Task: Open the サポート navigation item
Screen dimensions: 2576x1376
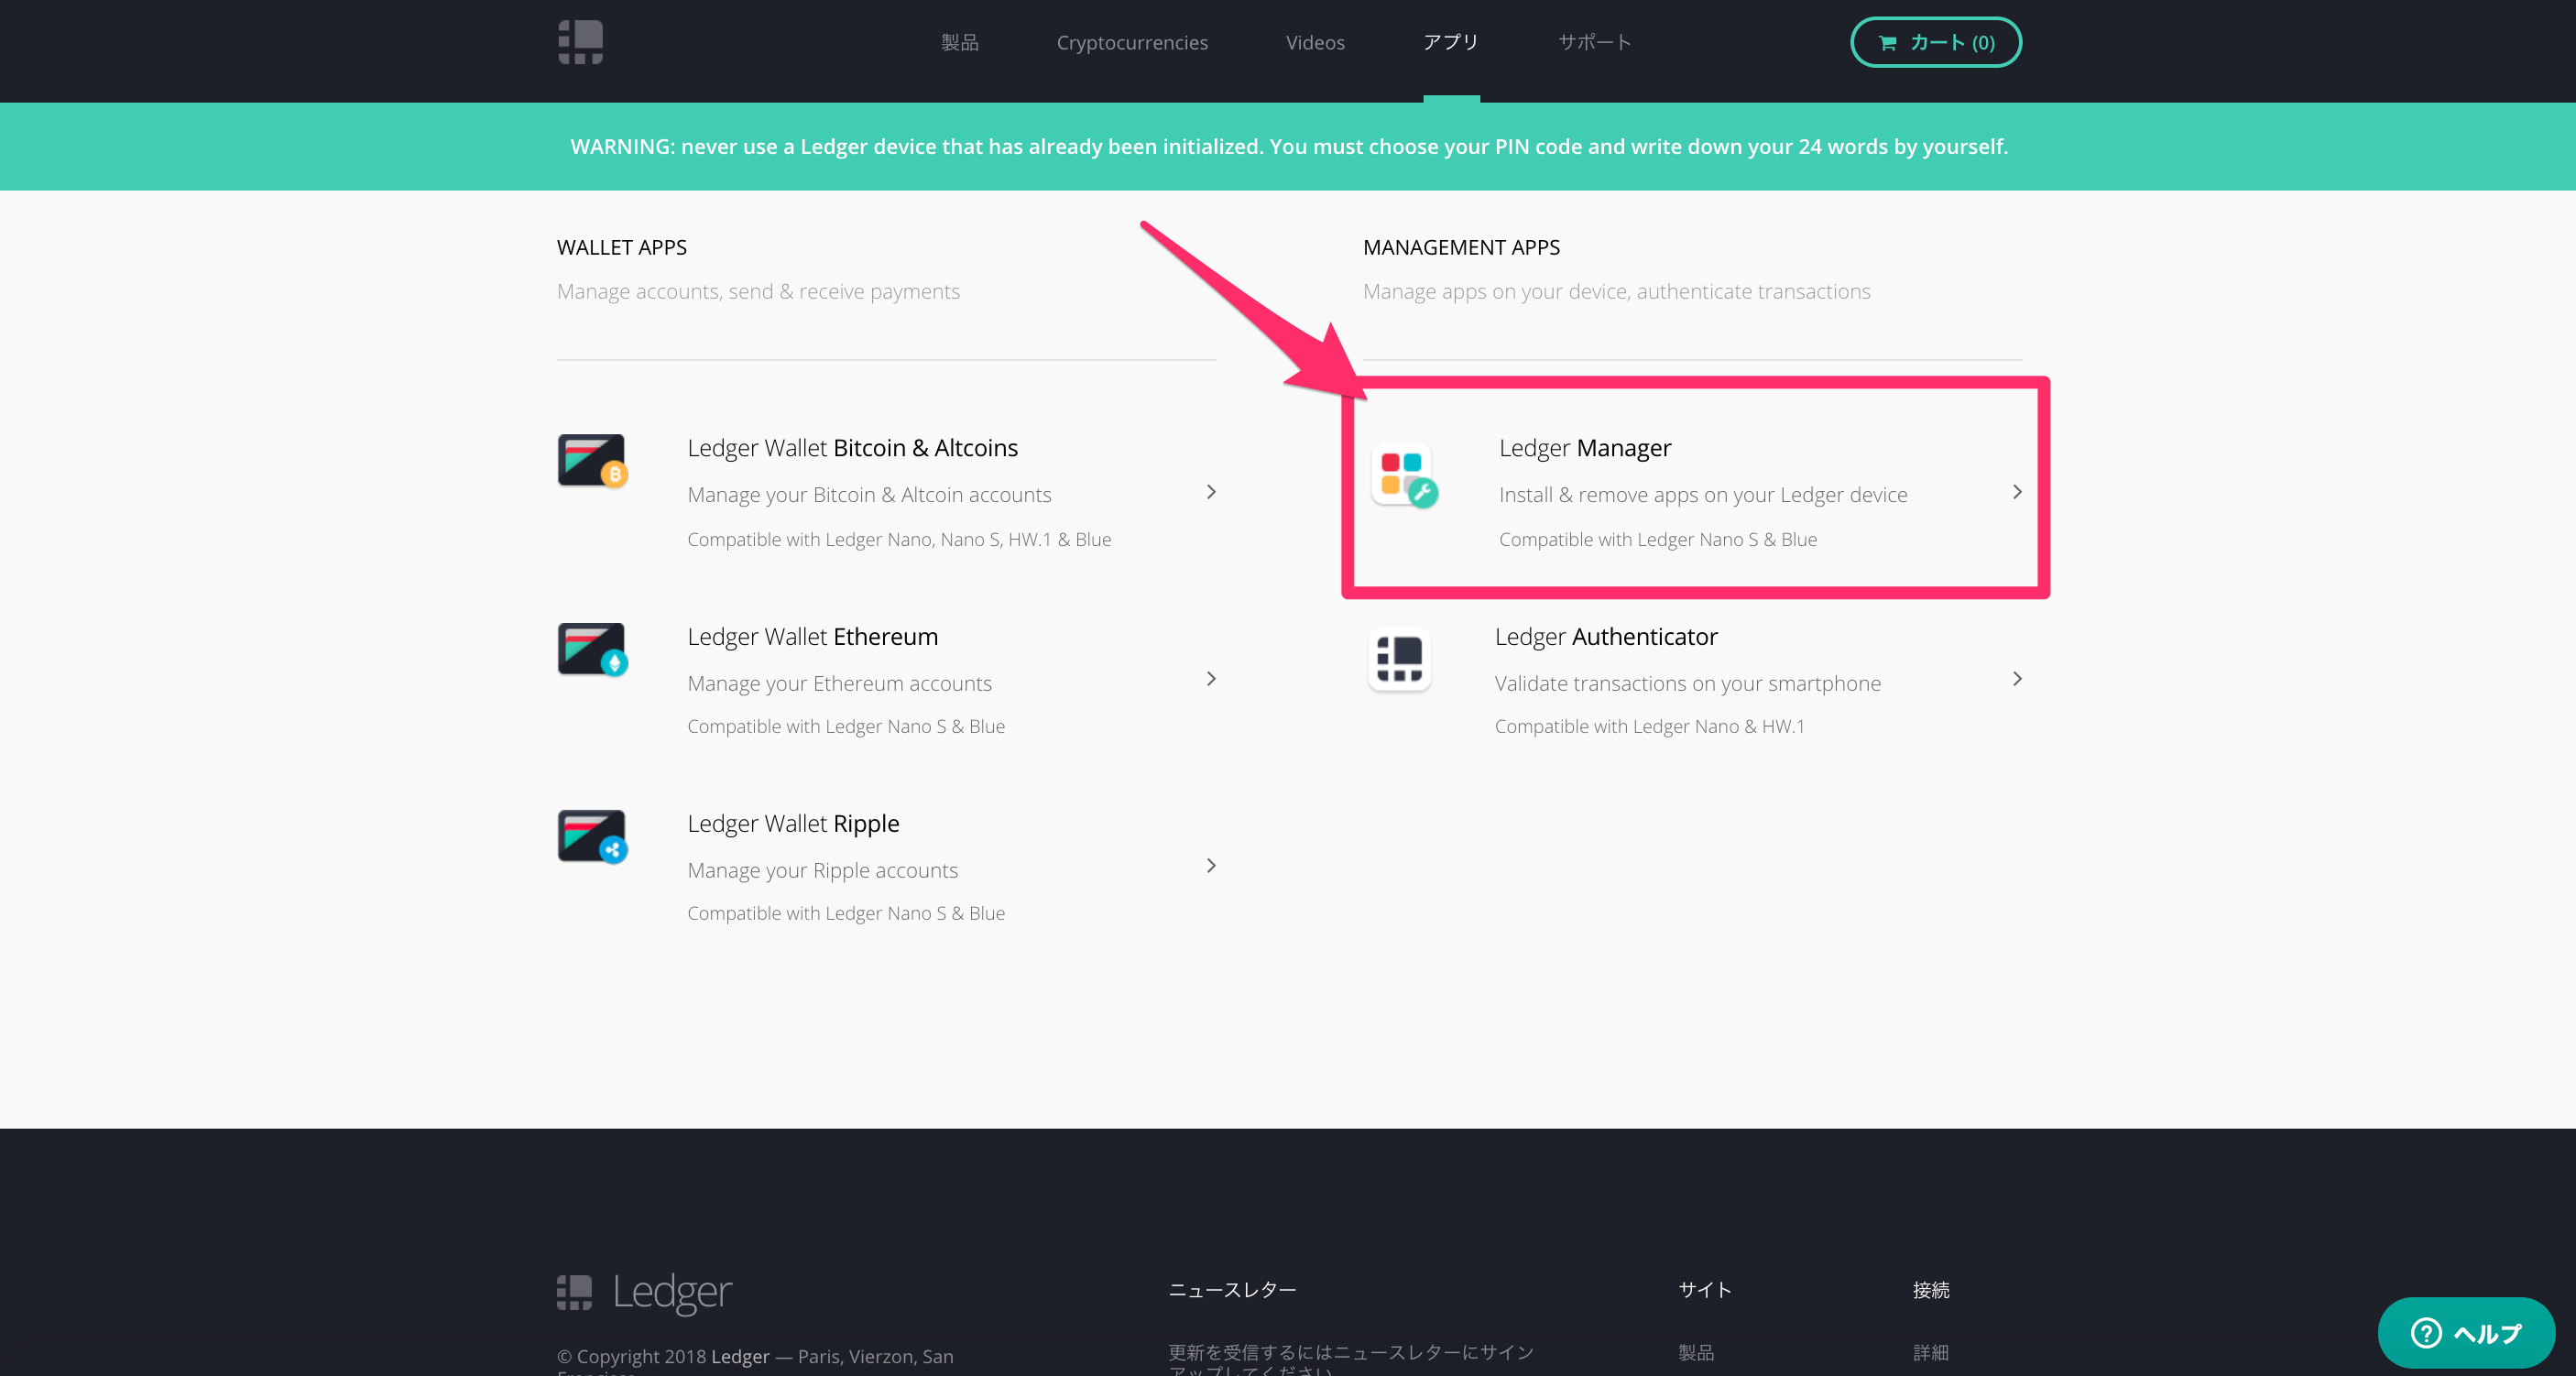Action: (1594, 42)
